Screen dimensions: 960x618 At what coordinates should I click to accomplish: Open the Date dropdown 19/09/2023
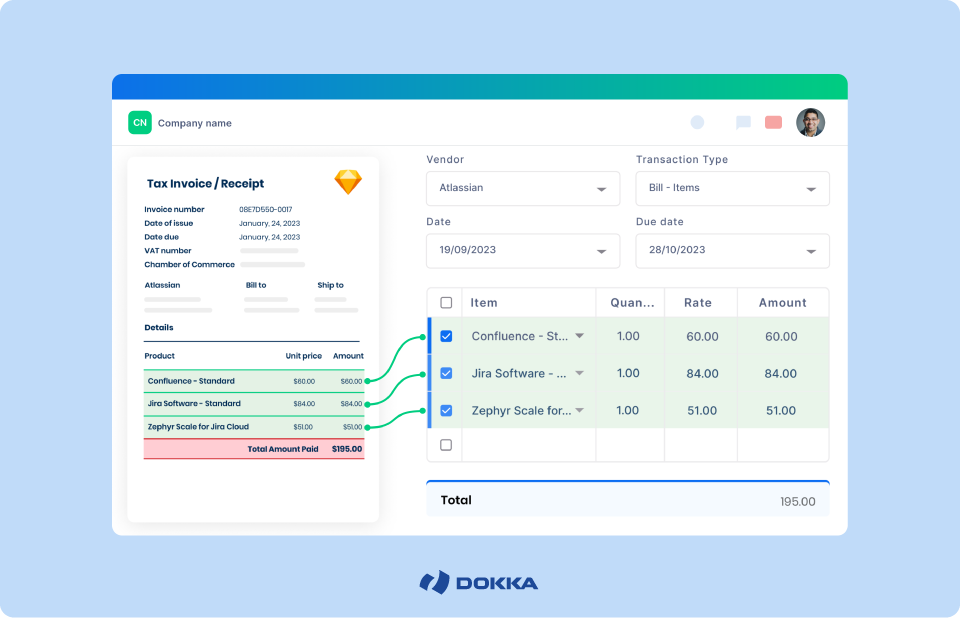tap(523, 251)
